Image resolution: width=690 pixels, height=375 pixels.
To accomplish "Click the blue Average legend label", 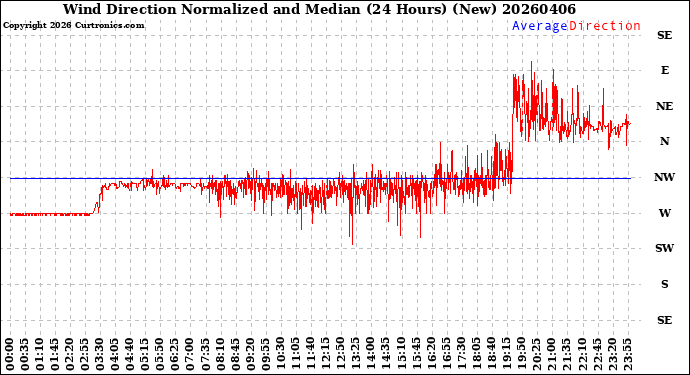I will click(540, 26).
